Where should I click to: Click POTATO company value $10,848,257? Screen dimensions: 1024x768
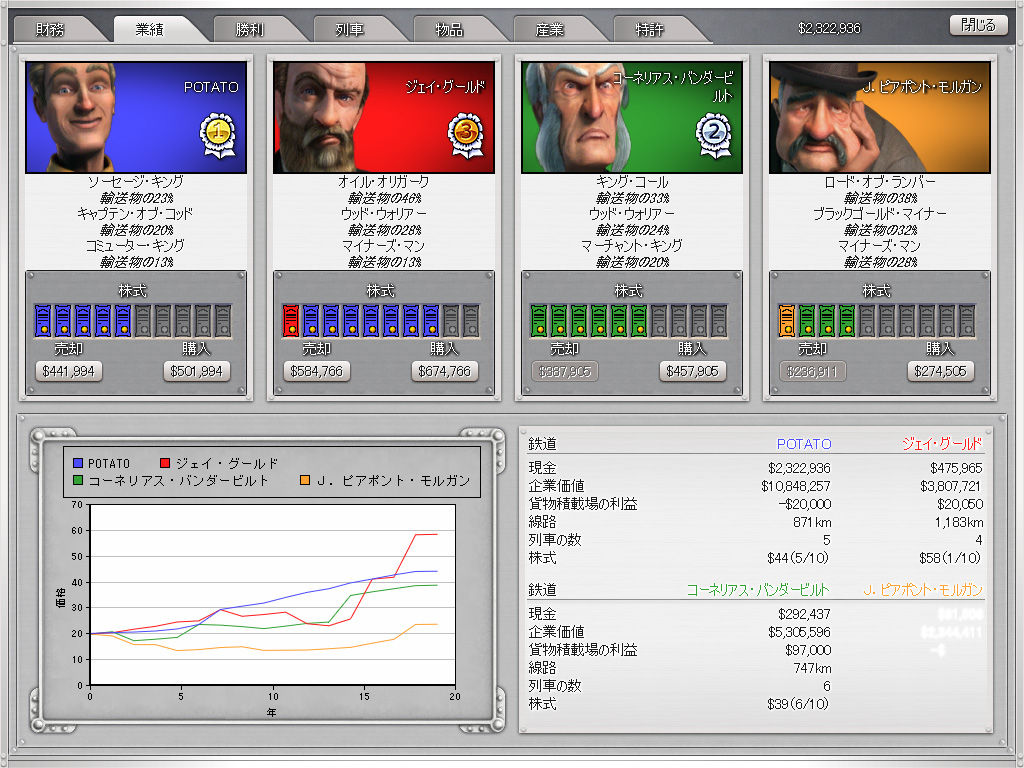tap(796, 487)
